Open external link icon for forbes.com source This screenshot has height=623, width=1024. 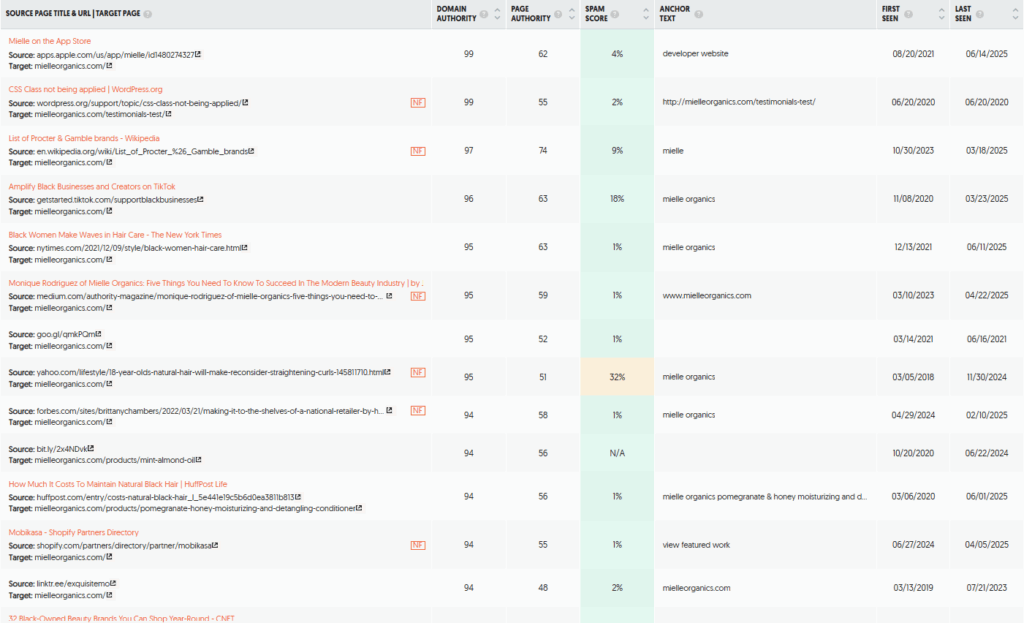(389, 411)
